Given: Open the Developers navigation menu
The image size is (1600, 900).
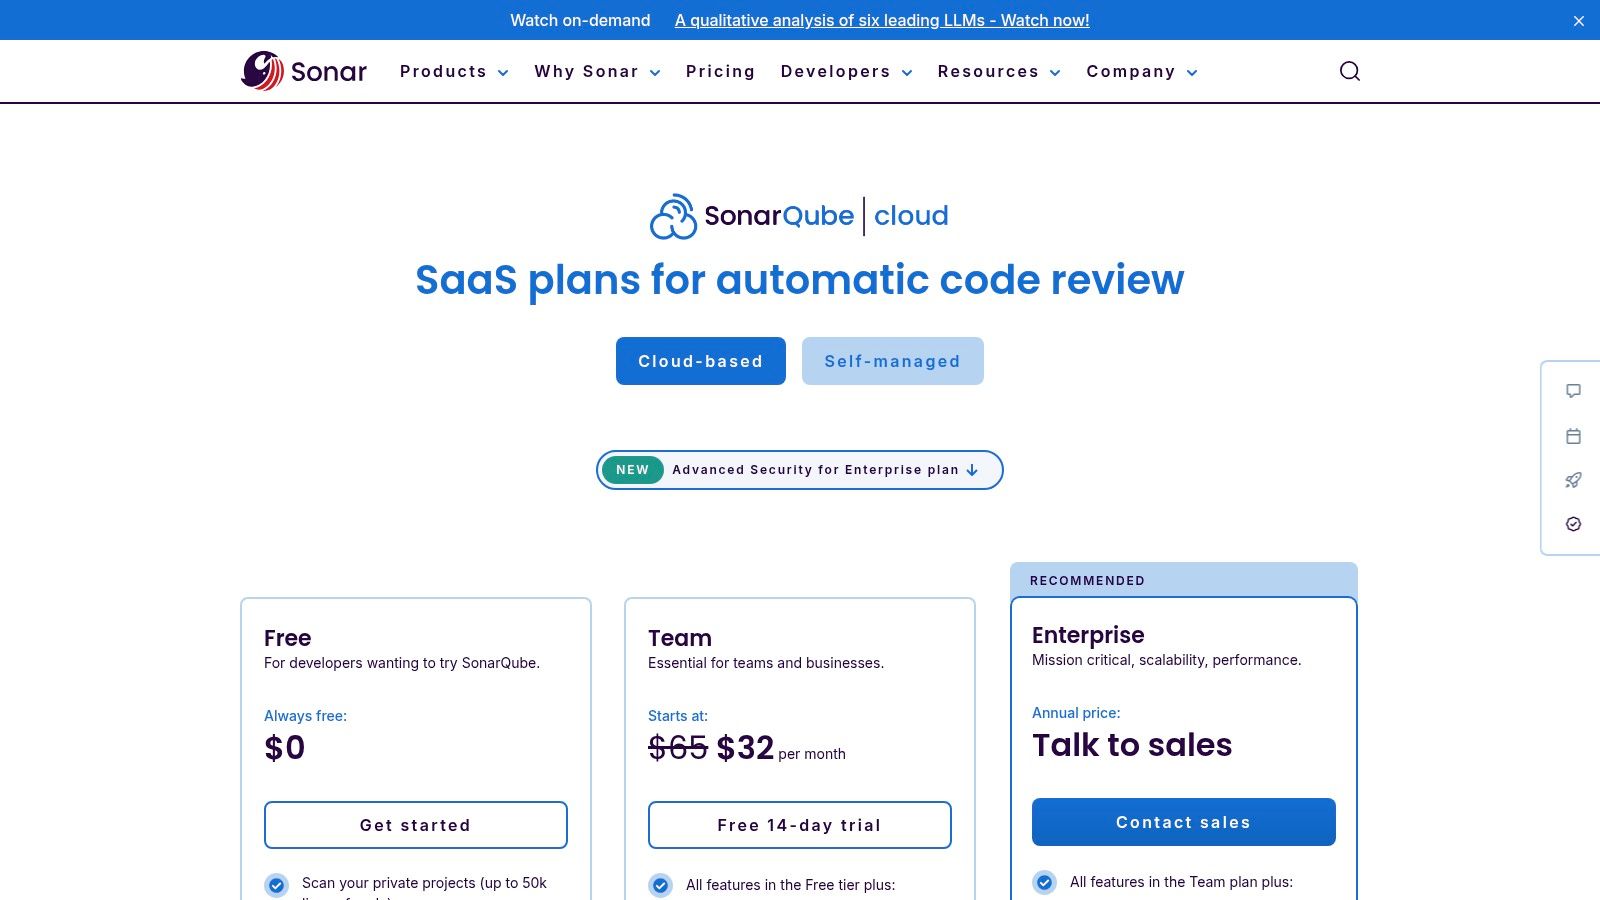Looking at the screenshot, I should click(x=846, y=71).
